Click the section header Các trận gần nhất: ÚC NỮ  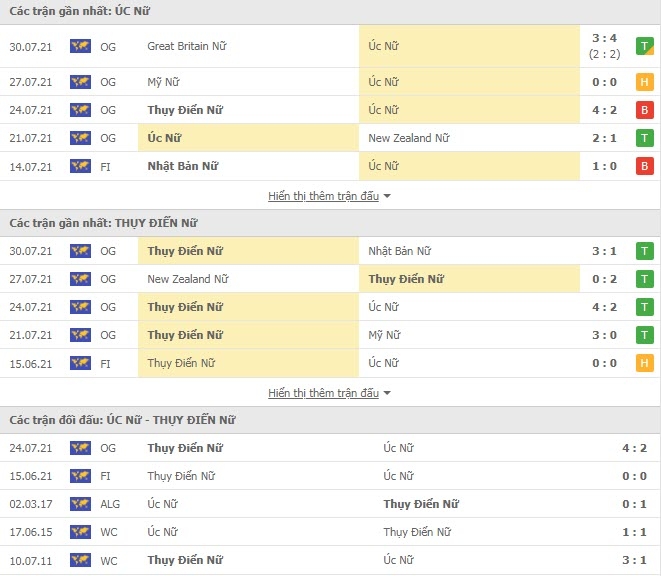point(79,11)
